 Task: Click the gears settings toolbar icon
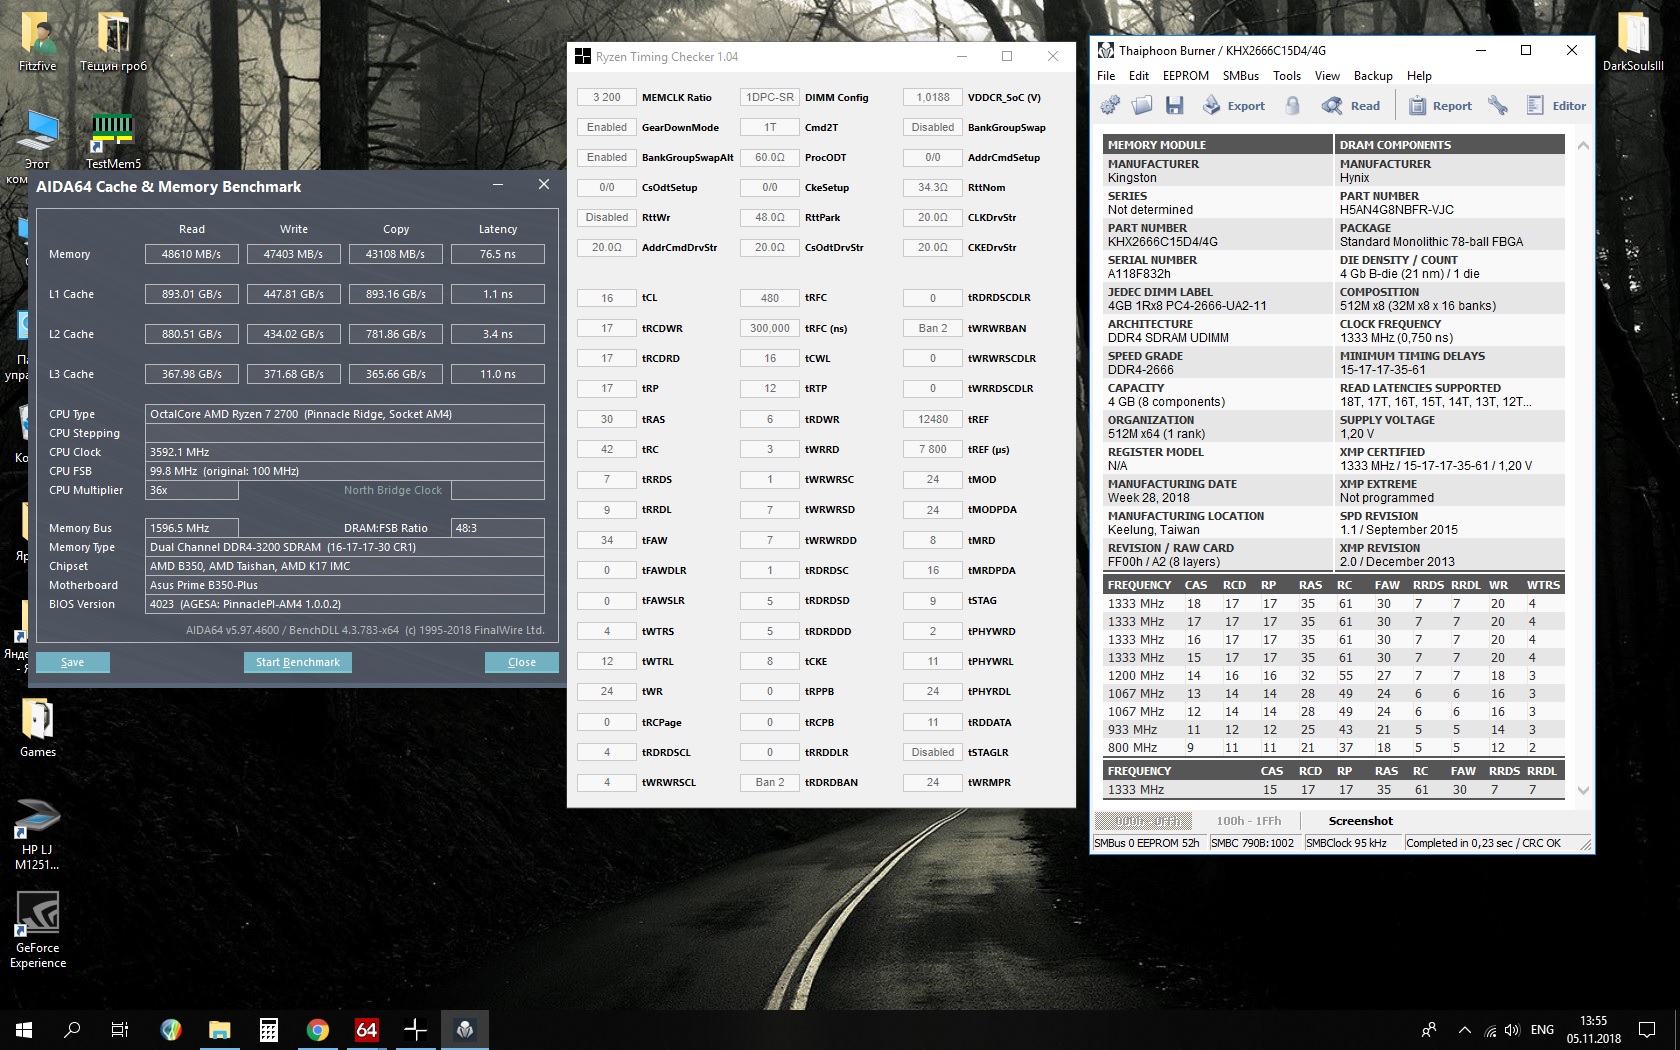tap(1110, 106)
